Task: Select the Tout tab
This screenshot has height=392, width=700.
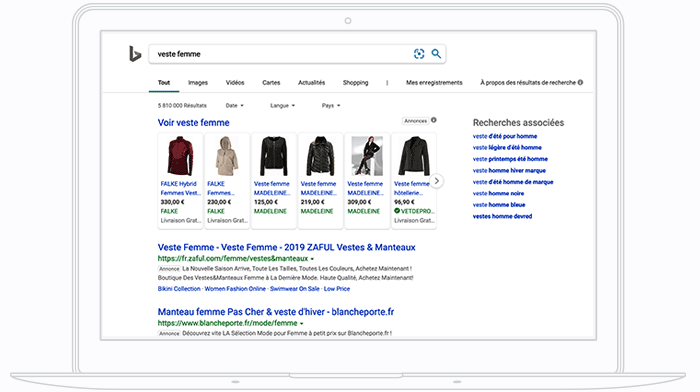Action: click(164, 83)
